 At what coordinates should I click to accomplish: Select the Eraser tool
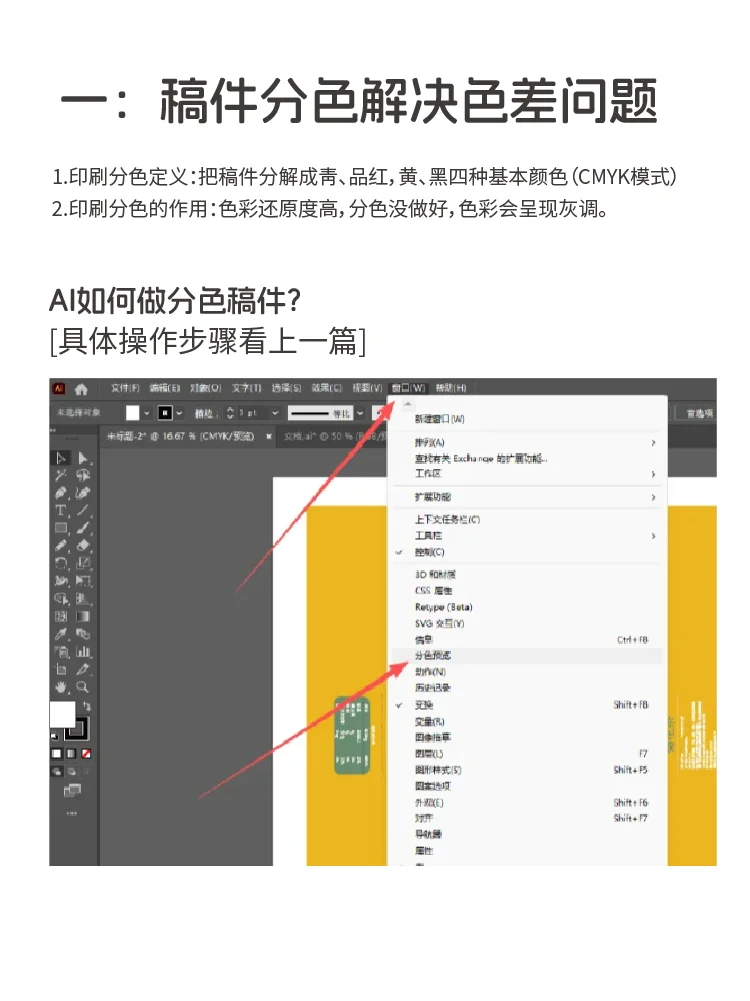point(83,546)
